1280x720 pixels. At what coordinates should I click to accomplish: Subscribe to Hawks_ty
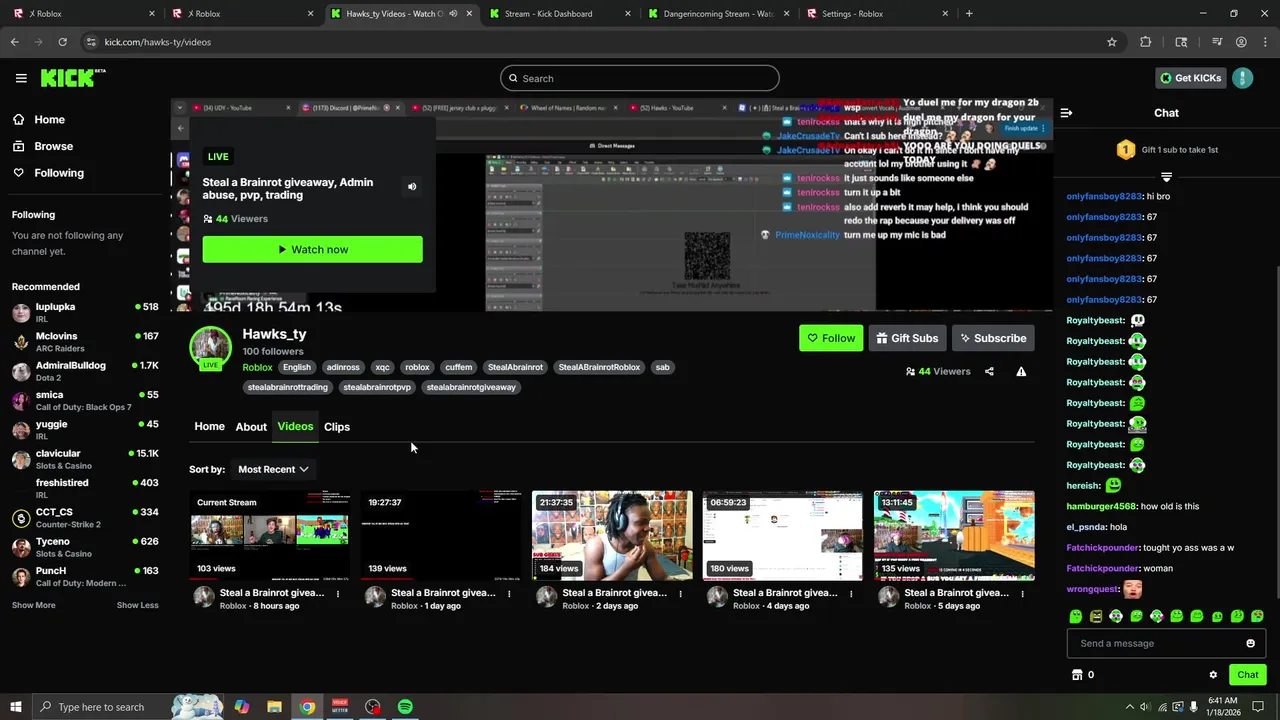coord(993,338)
